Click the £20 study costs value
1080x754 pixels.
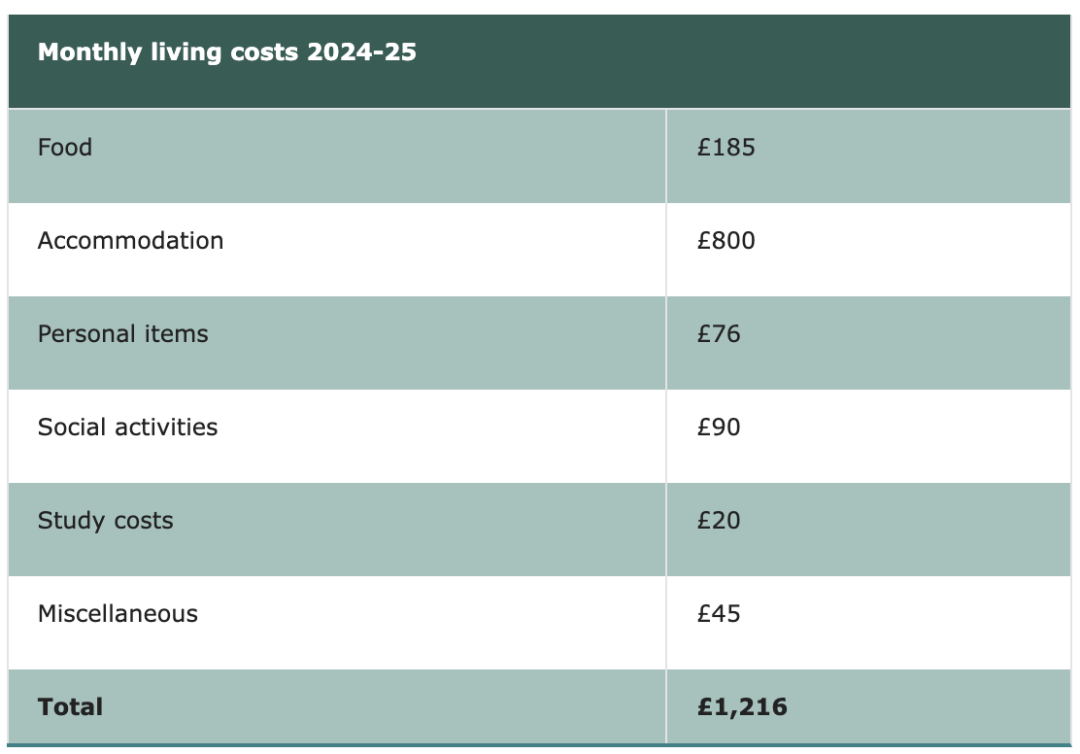pos(718,521)
